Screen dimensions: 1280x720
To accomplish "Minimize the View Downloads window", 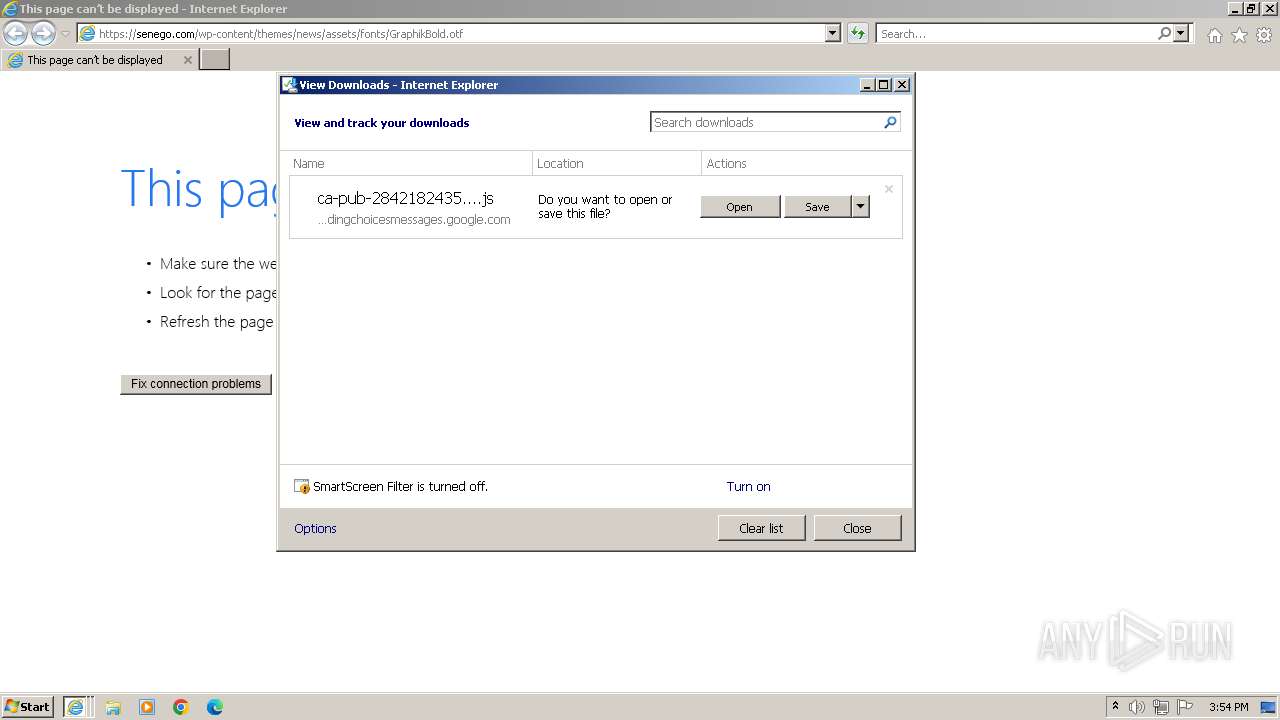I will click(x=867, y=85).
